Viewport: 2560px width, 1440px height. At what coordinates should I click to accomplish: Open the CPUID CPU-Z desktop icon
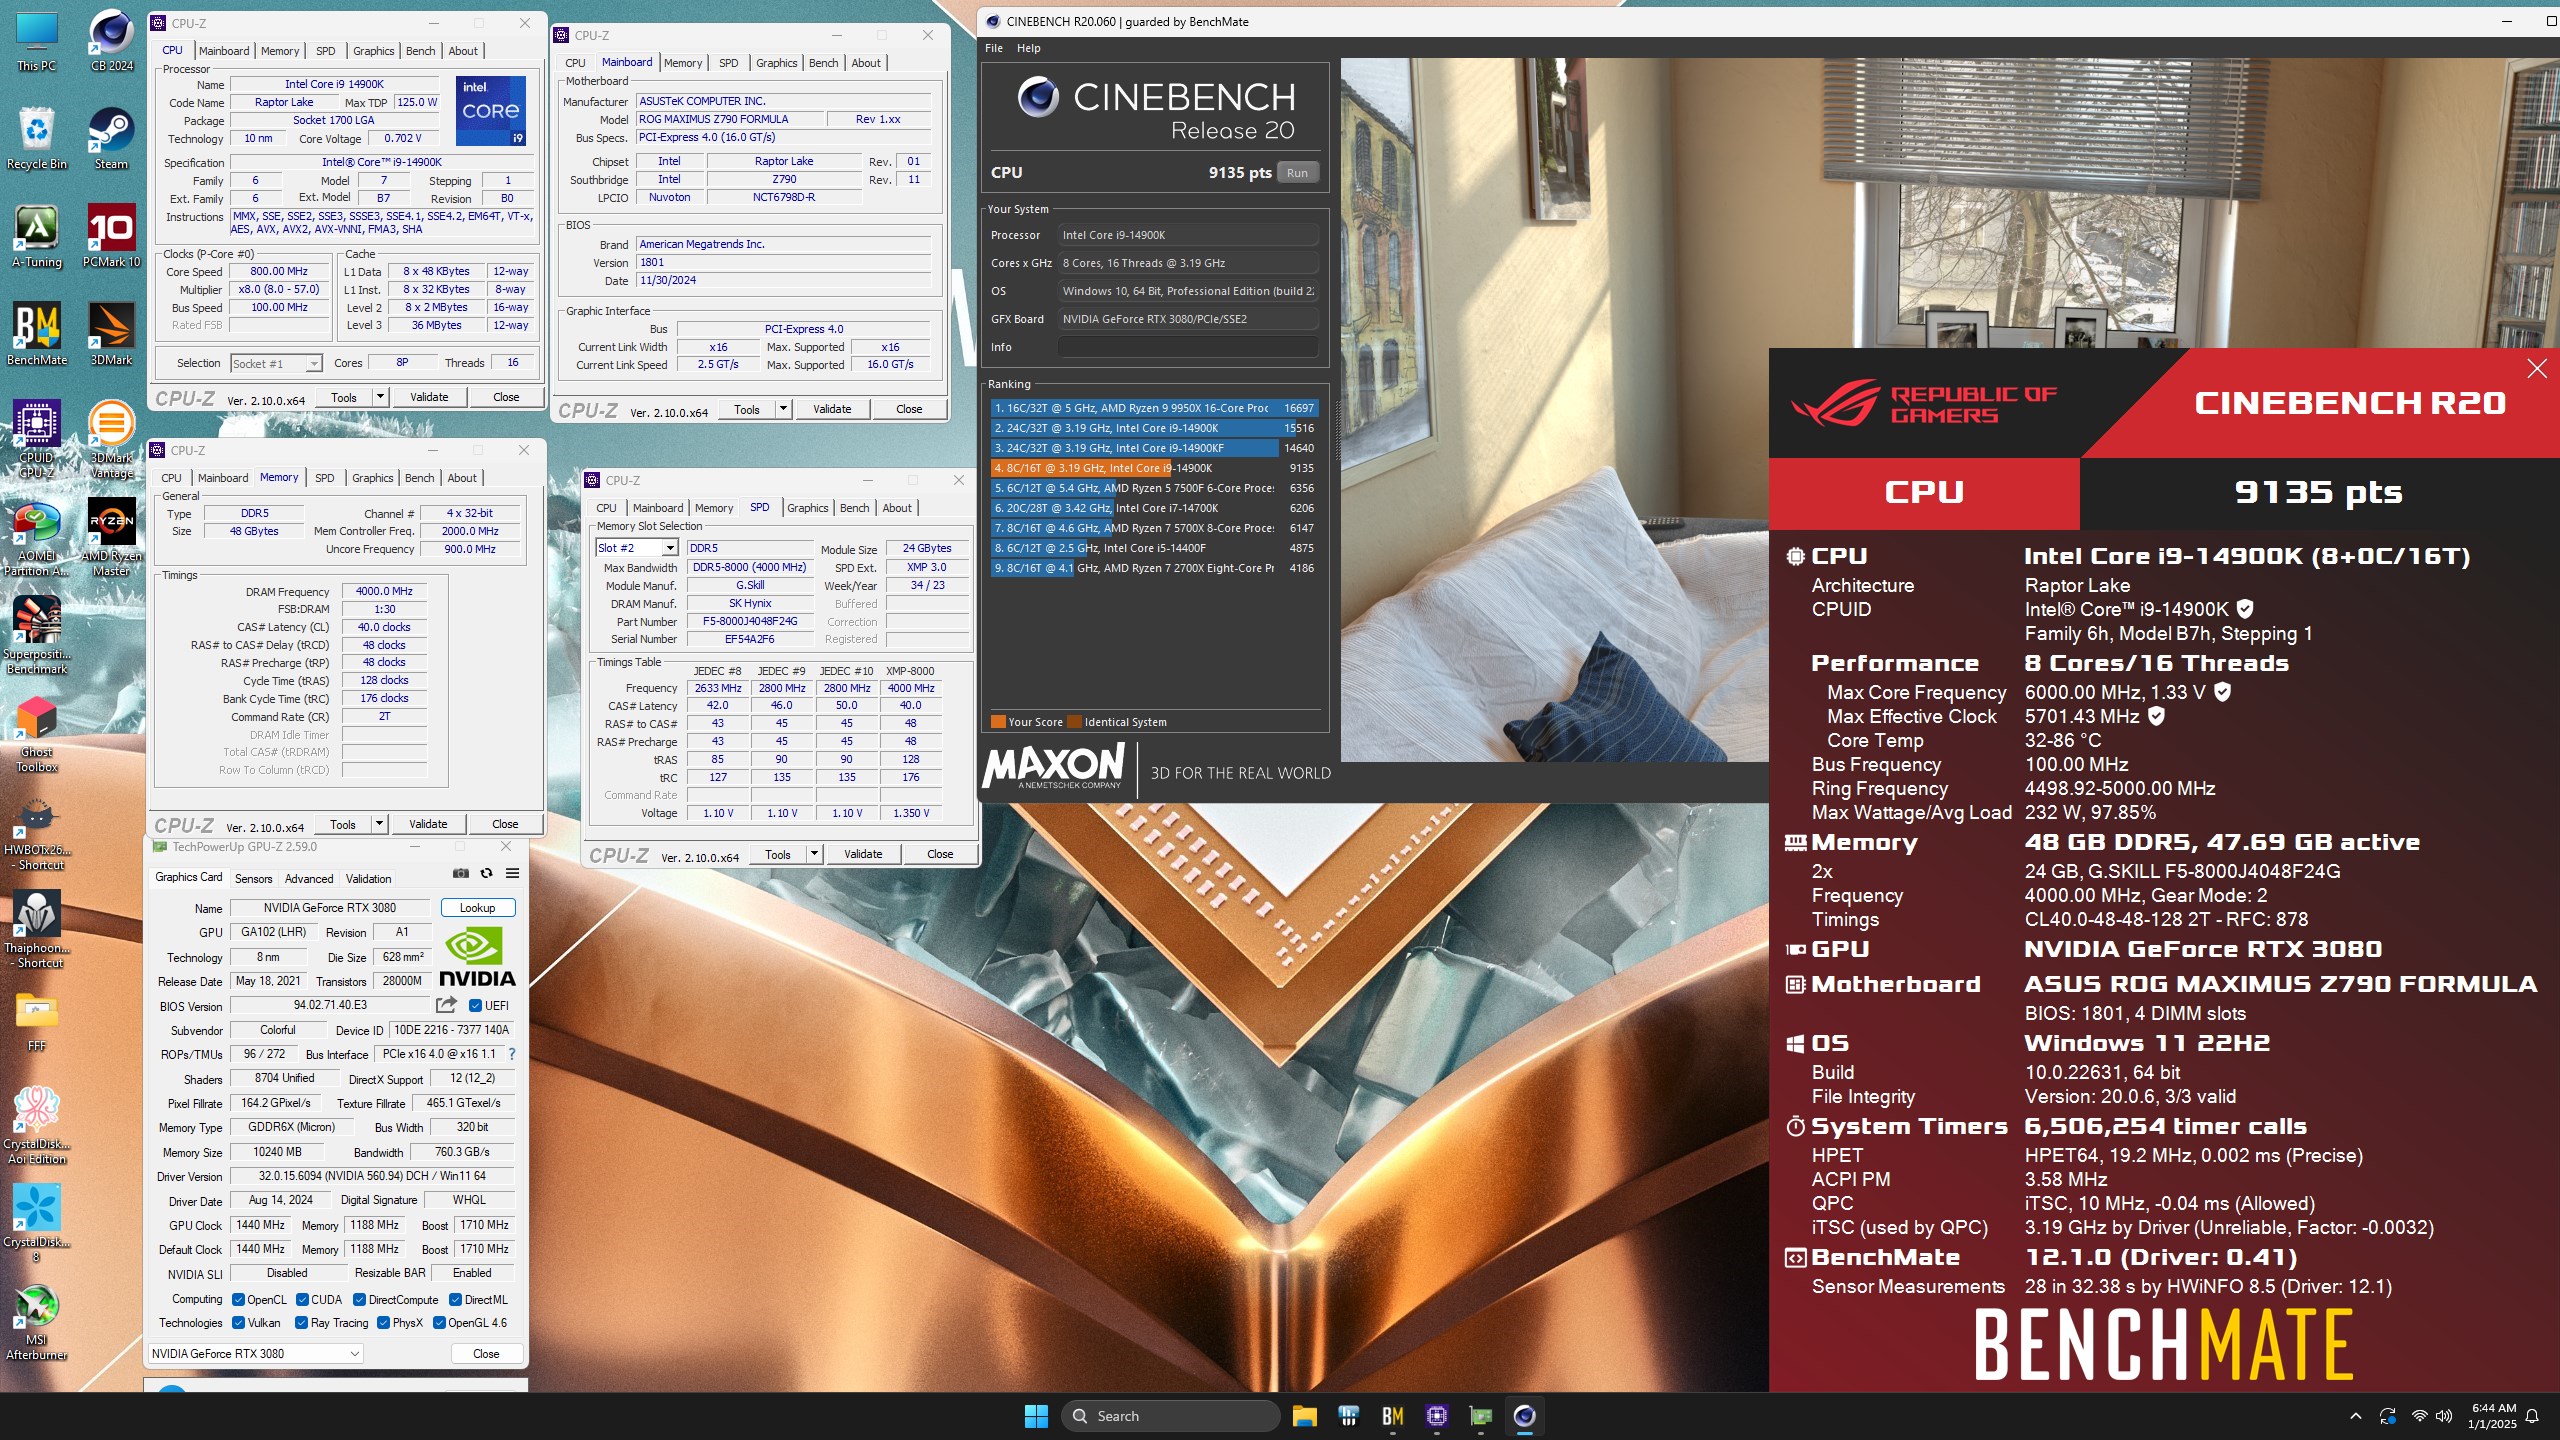[x=37, y=438]
